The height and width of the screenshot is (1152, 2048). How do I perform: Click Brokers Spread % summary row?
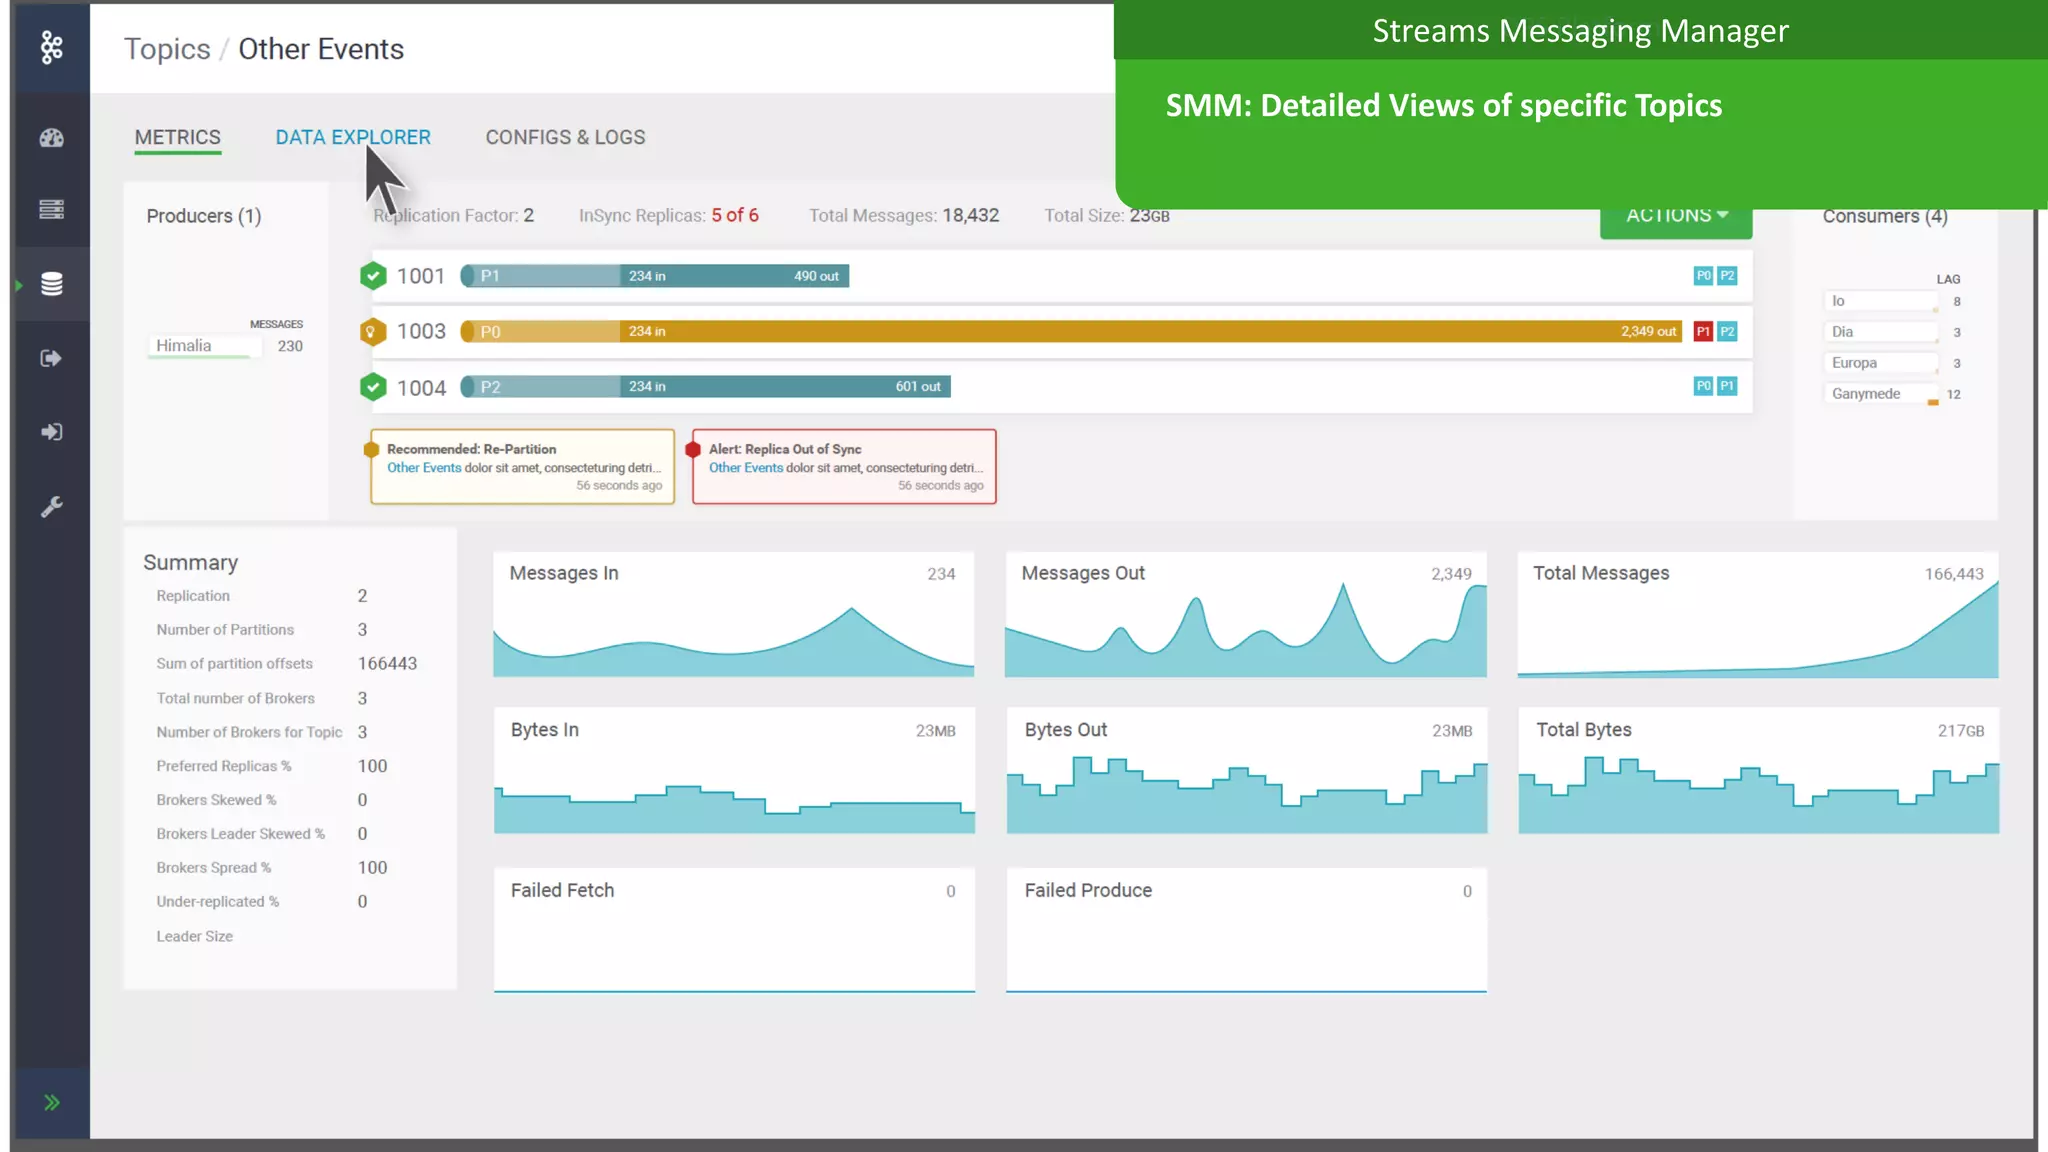272,868
